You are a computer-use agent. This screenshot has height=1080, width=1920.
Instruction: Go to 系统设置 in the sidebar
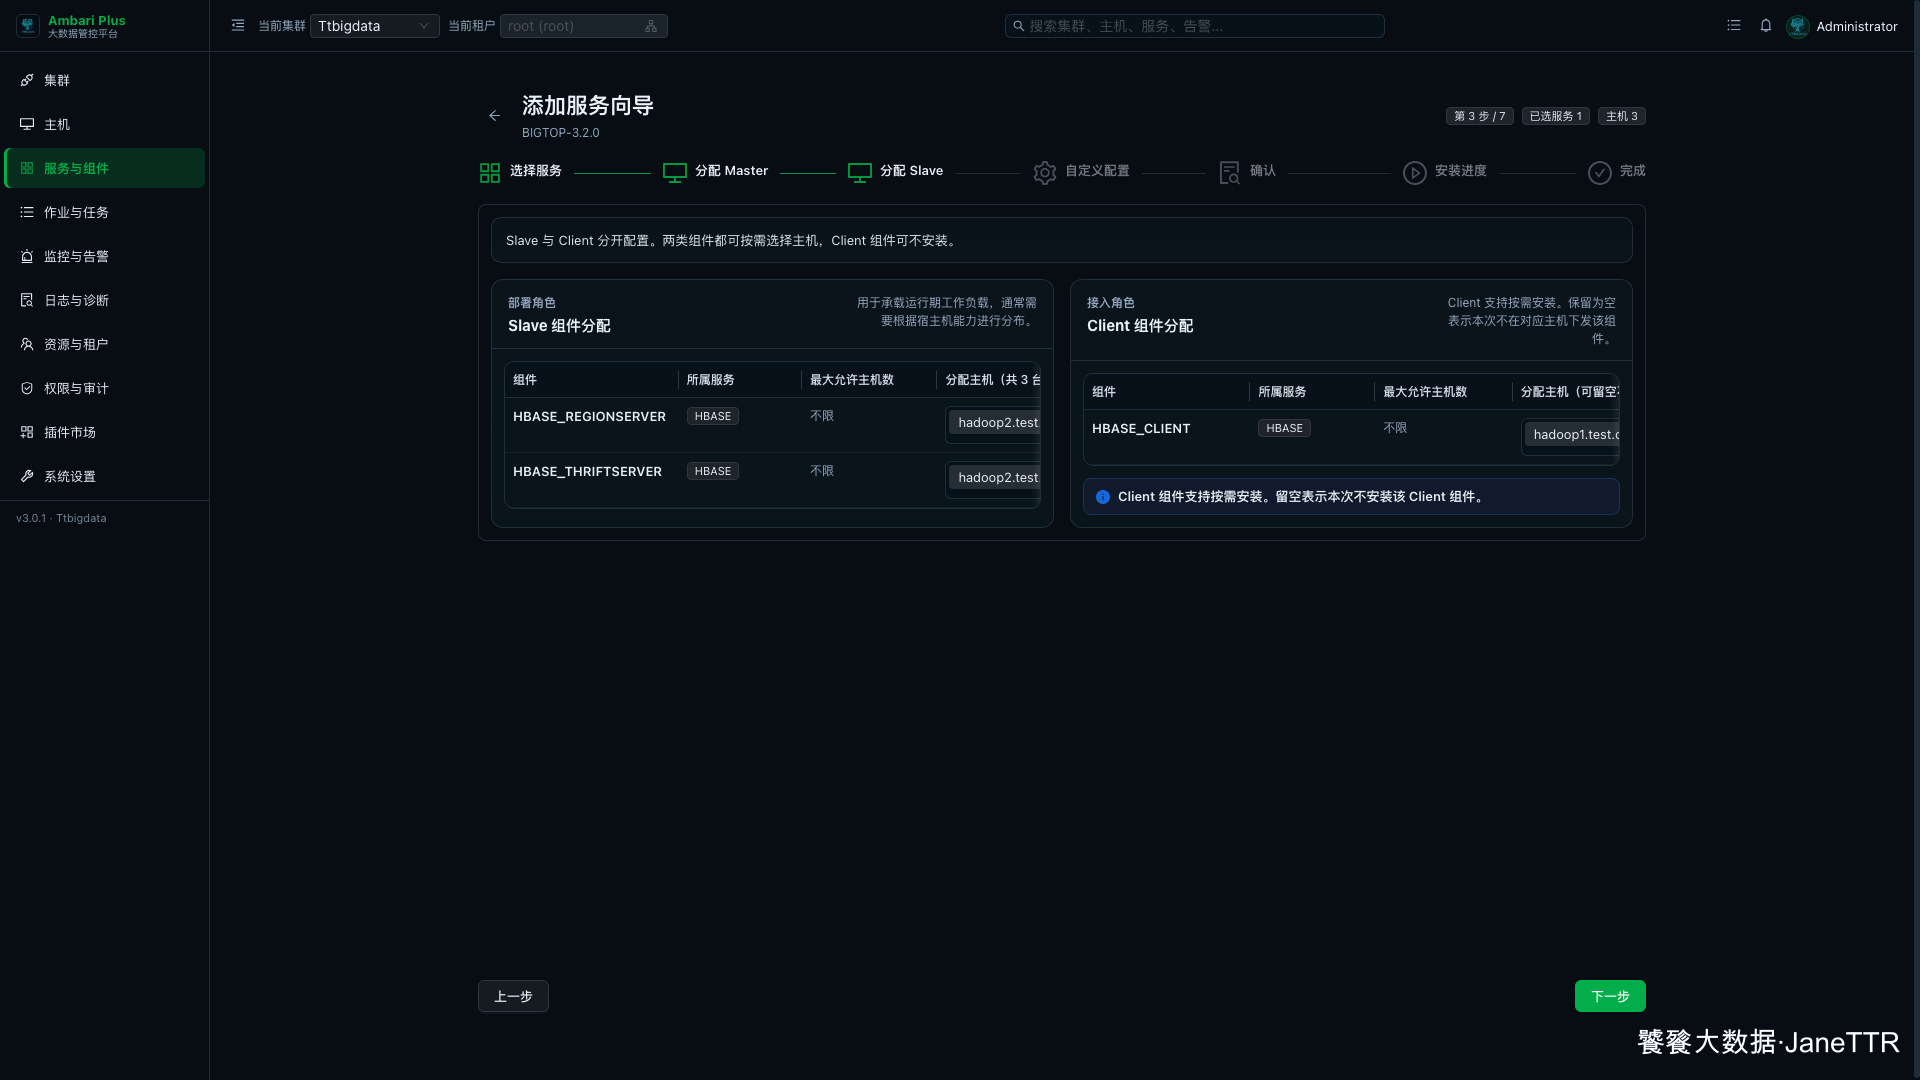point(104,476)
